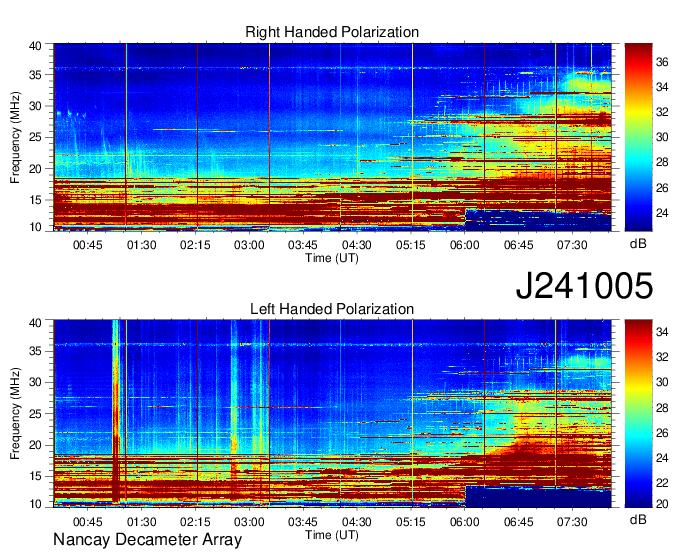This screenshot has height=552, width=680.
Task: Click the 04:30 time tick on the Right Handed plot
Action: (357, 245)
